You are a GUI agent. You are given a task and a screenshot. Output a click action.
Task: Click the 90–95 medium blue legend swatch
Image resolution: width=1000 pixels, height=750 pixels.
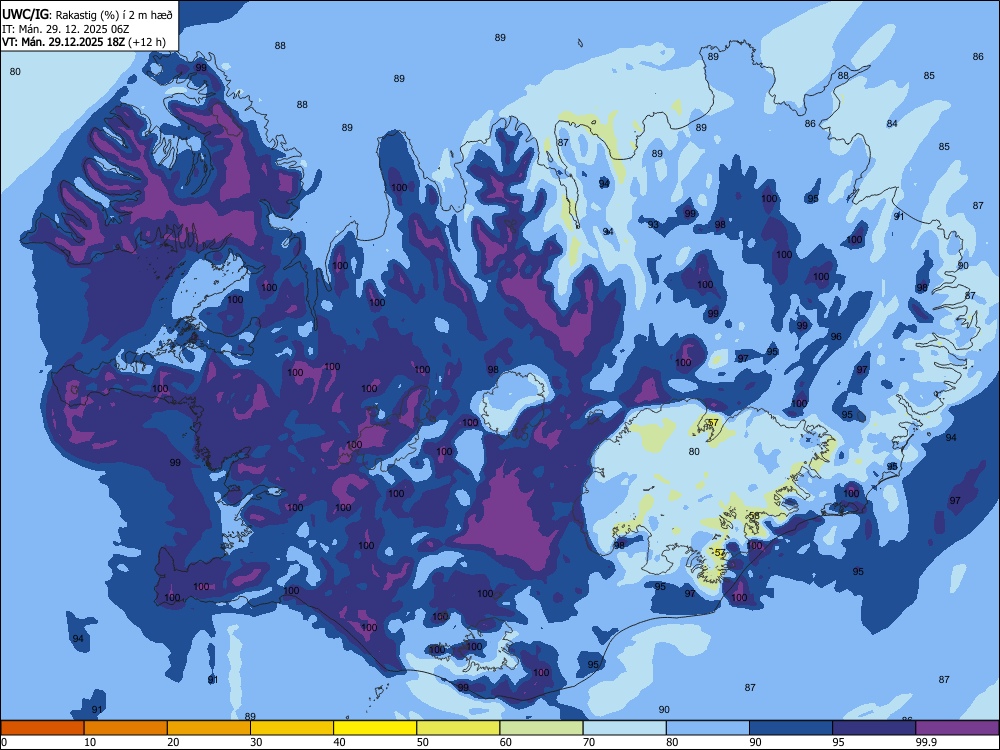791,728
